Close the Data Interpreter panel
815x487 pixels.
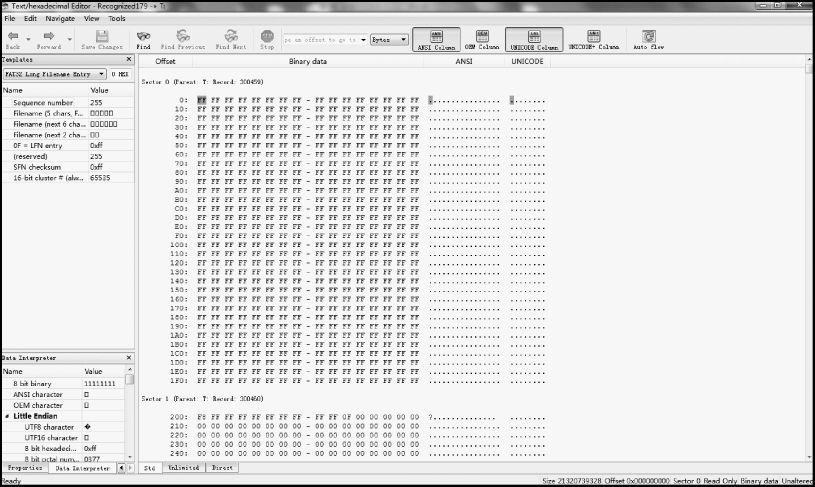(129, 358)
